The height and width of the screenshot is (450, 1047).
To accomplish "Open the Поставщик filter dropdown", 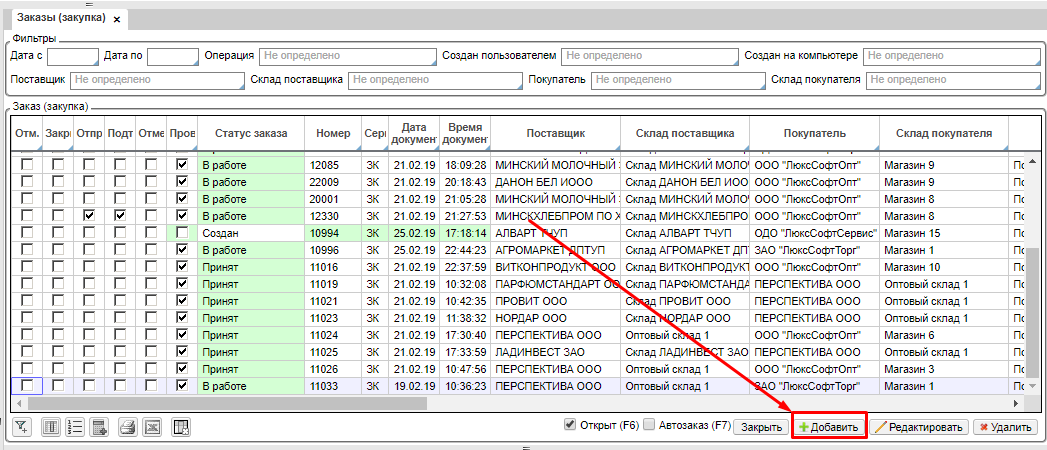I will tap(156, 79).
